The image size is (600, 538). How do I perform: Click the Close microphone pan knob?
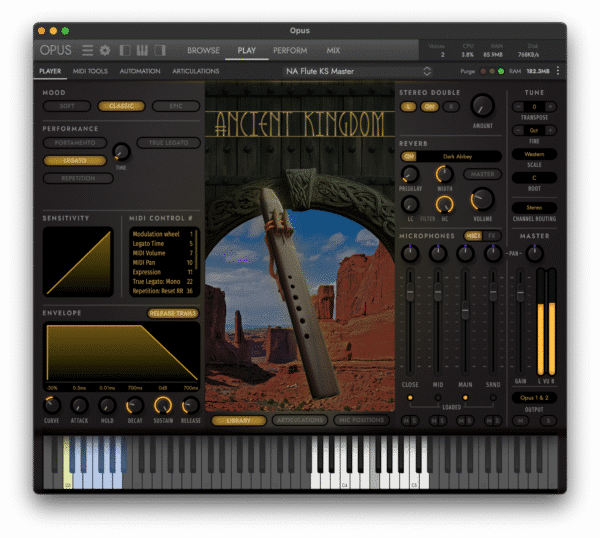coord(410,253)
